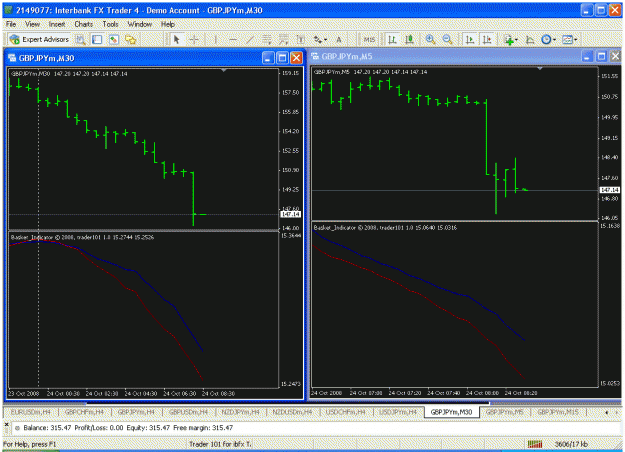Open the Window menu
625x452 pixels.
point(140,24)
